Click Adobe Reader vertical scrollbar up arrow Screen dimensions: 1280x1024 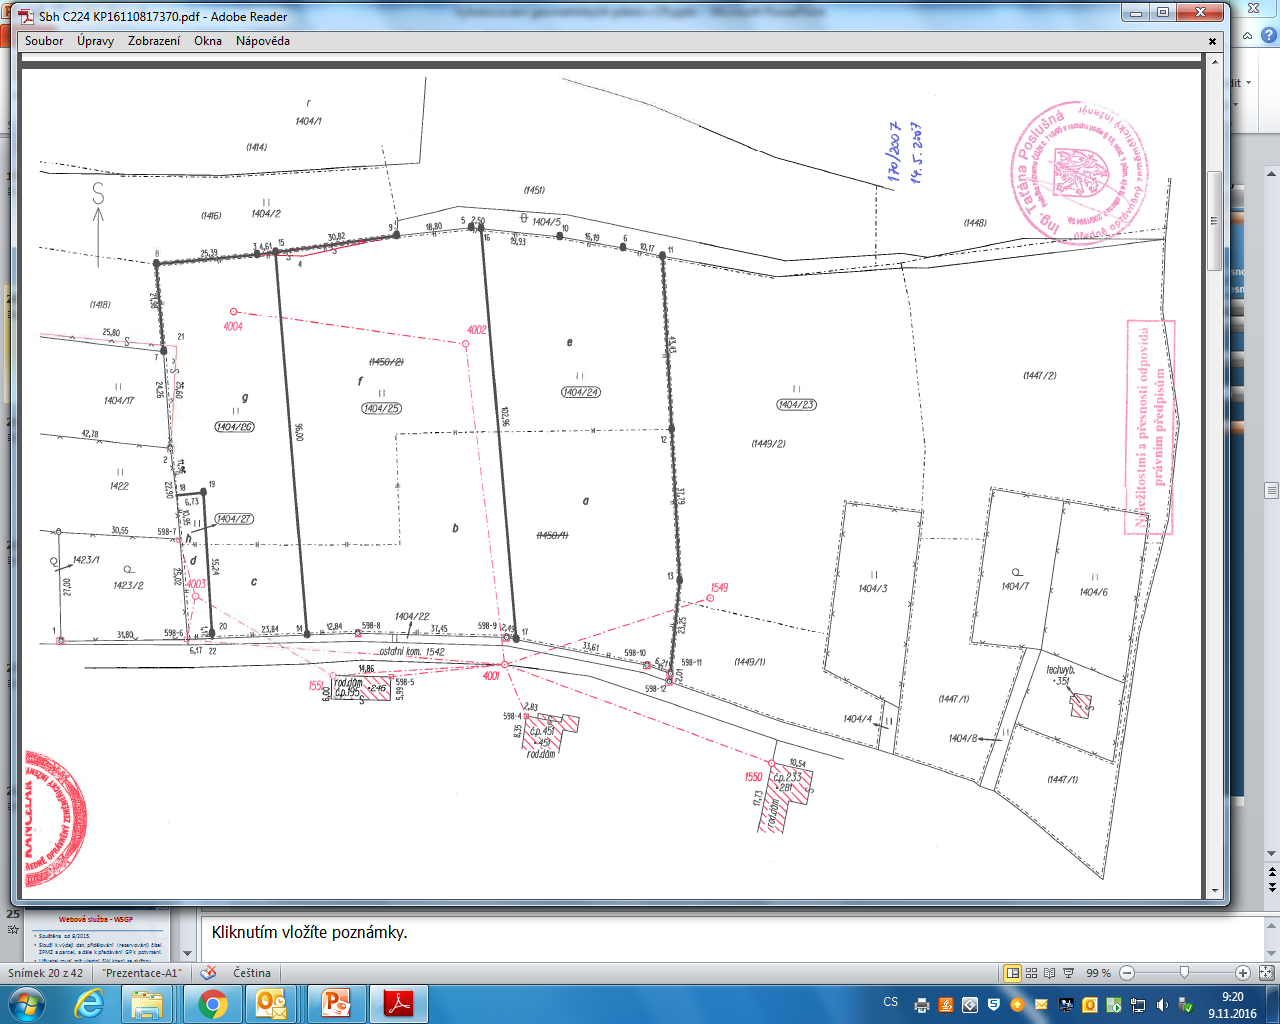coord(1215,62)
